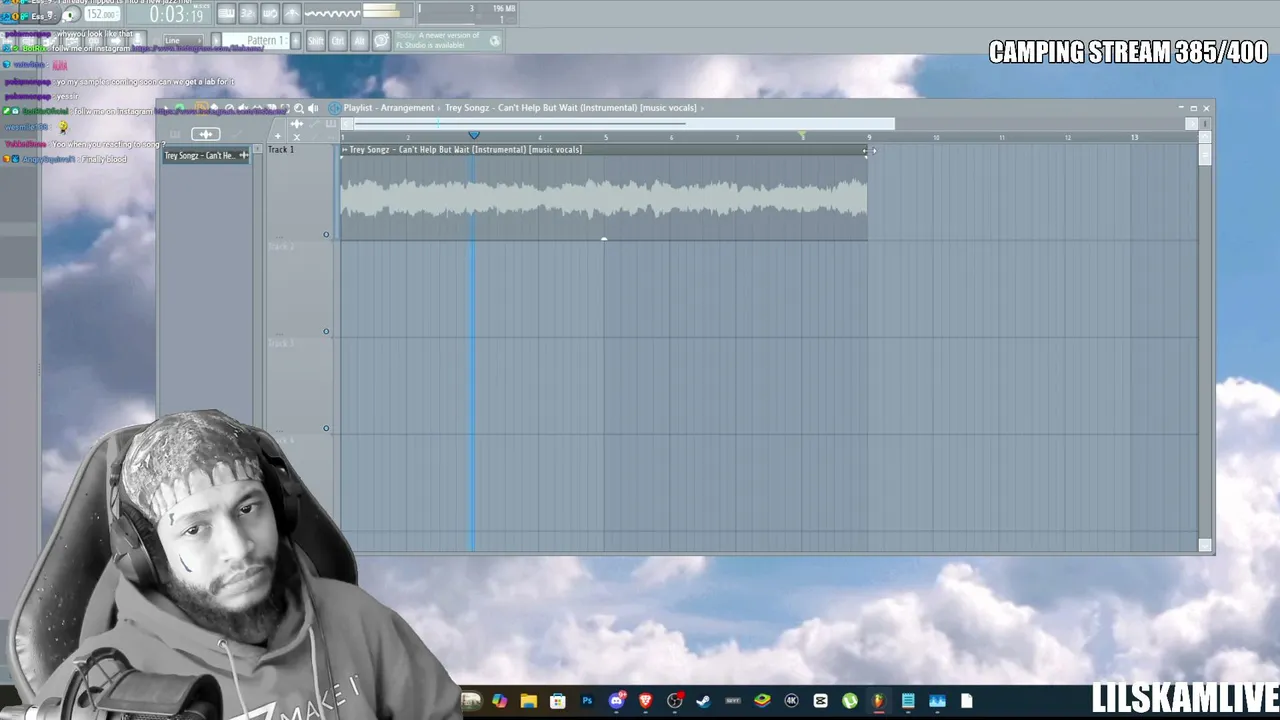Open Brave browser from the taskbar
Viewport: 1280px width, 720px height.
click(645, 701)
